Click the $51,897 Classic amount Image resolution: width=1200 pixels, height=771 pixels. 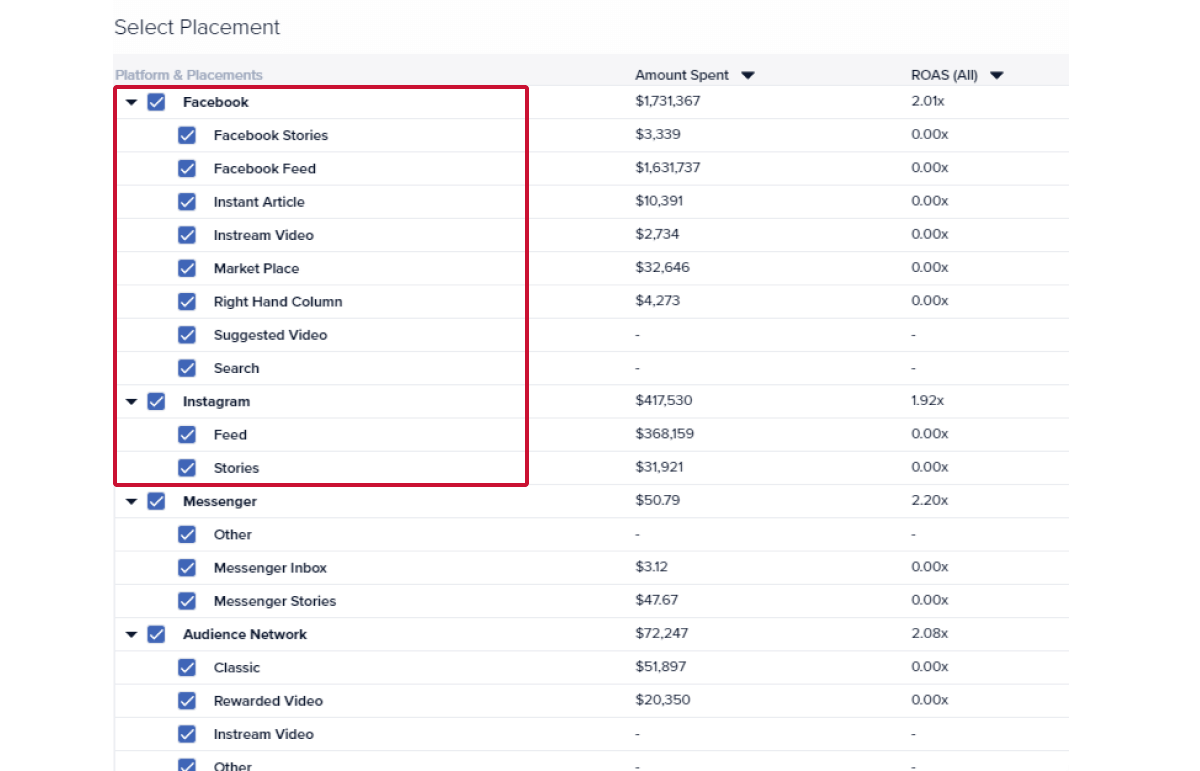click(661, 666)
